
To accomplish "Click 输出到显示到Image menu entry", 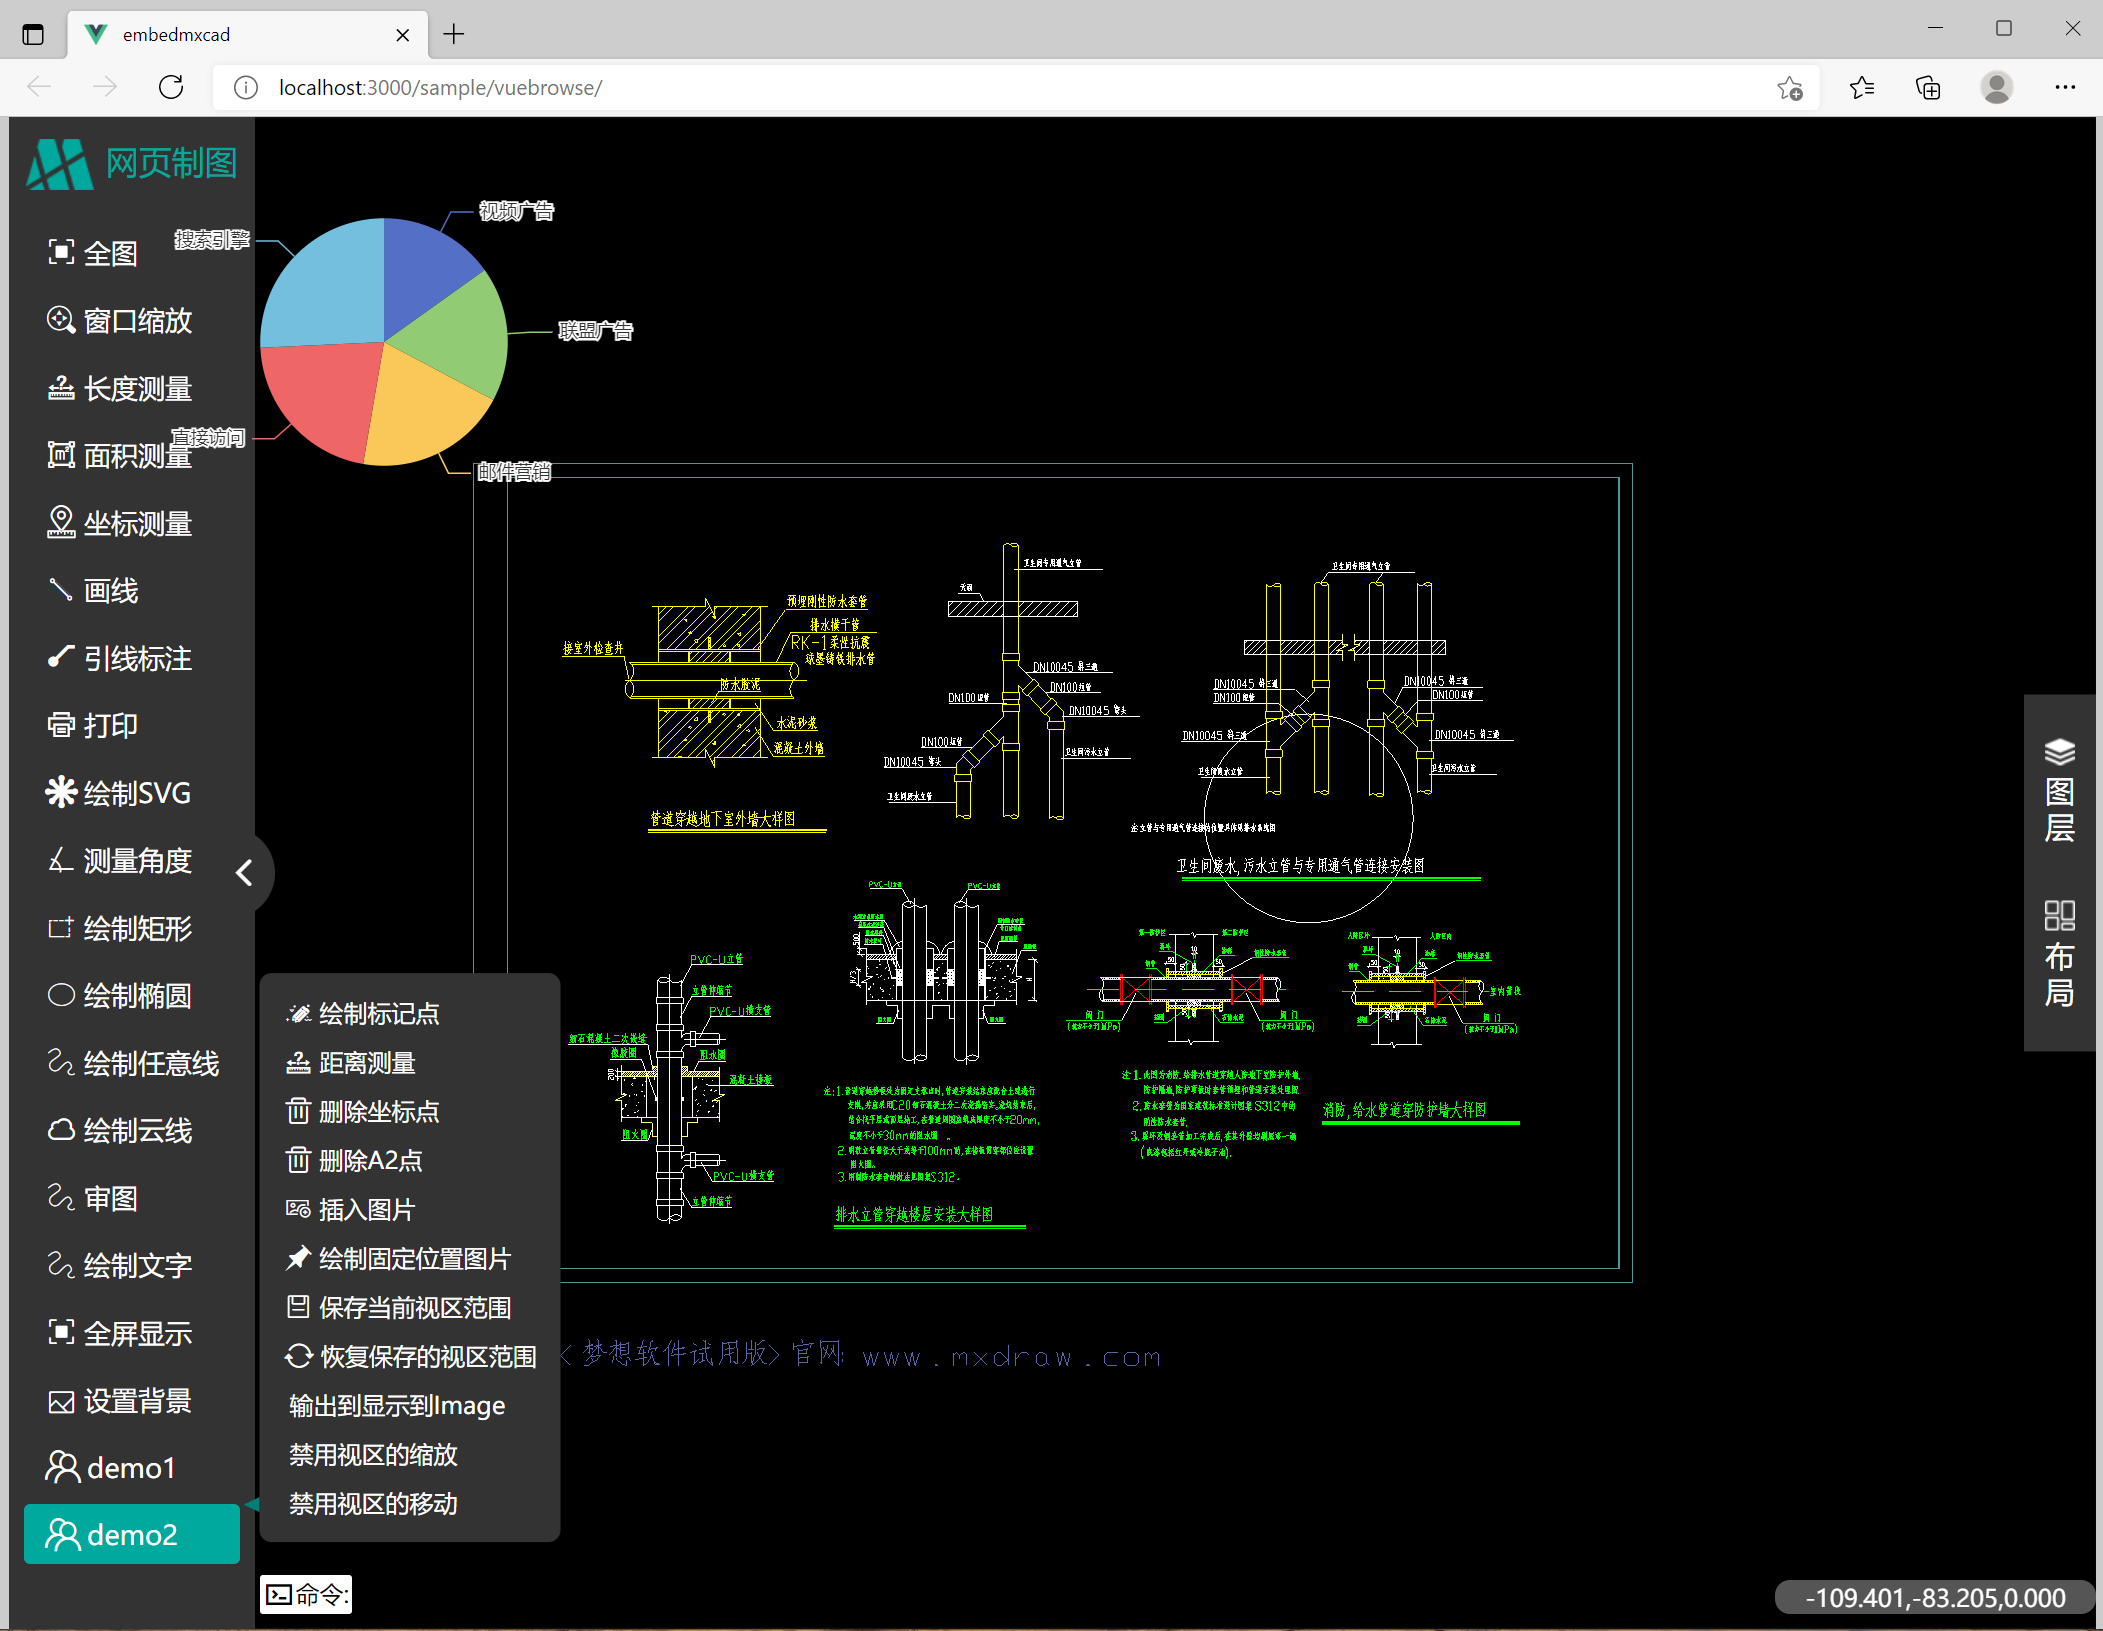I will click(396, 1405).
